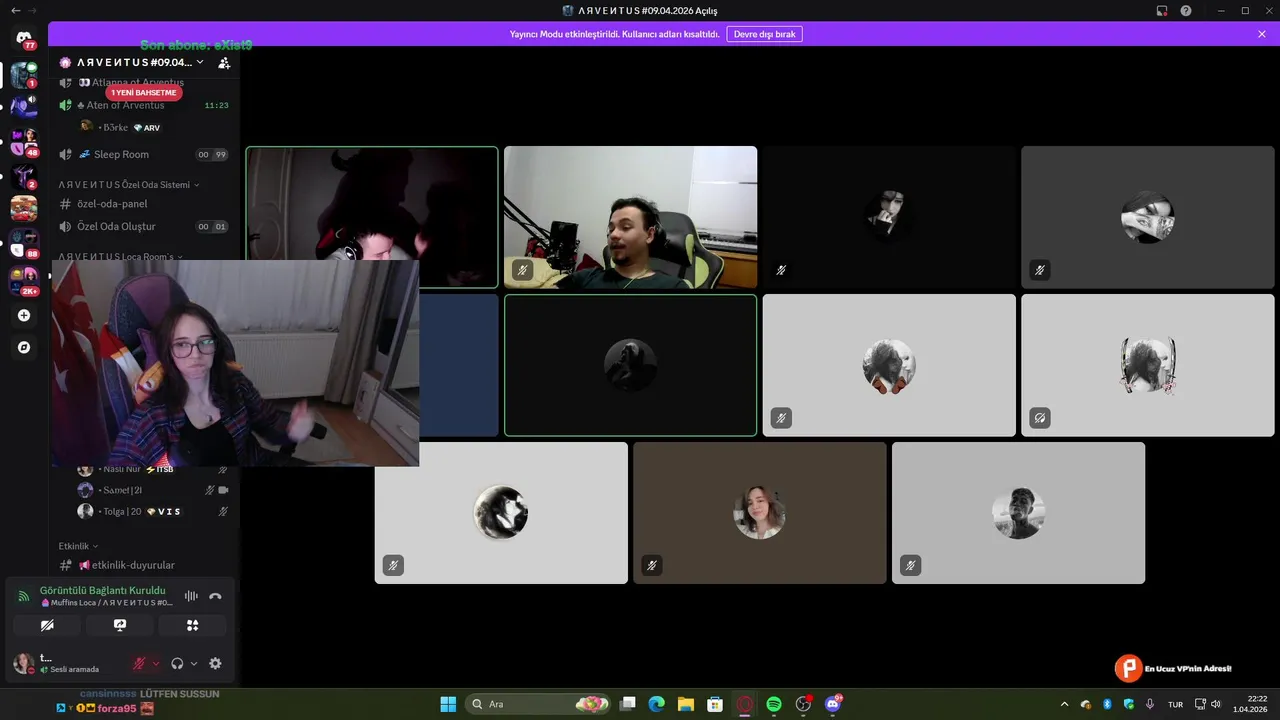Go back with the window's back arrow
Viewport: 1280px width, 720px height.
pyautogui.click(x=15, y=10)
